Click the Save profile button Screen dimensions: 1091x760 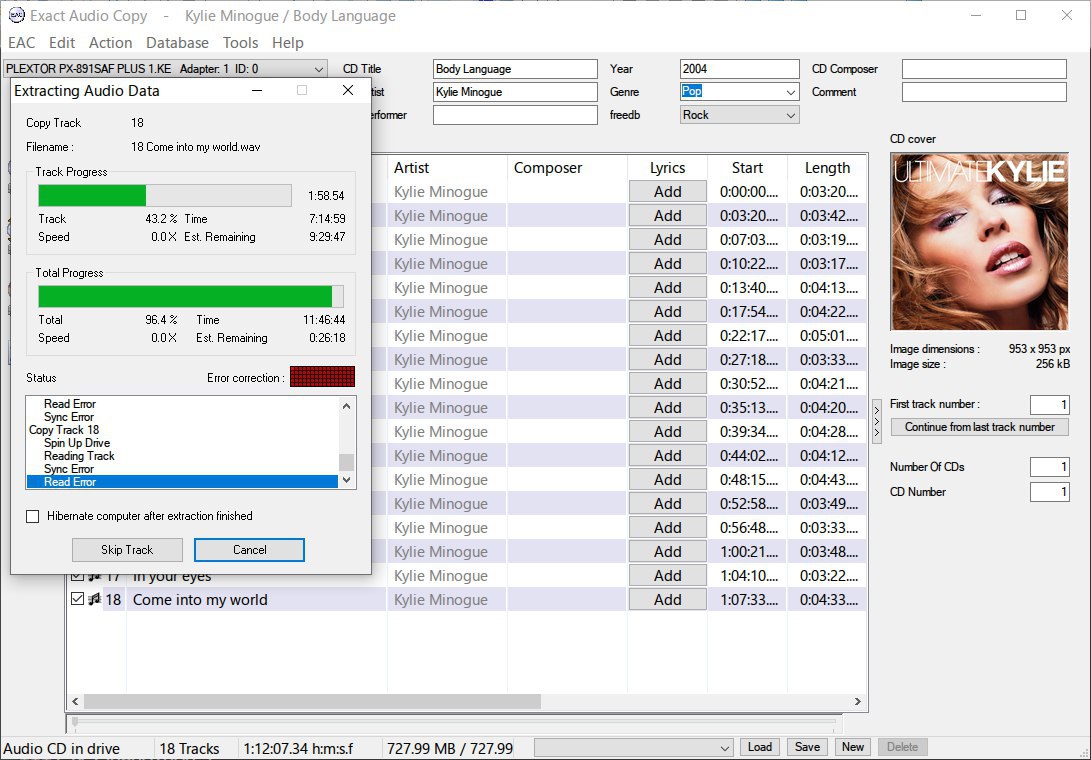point(807,747)
